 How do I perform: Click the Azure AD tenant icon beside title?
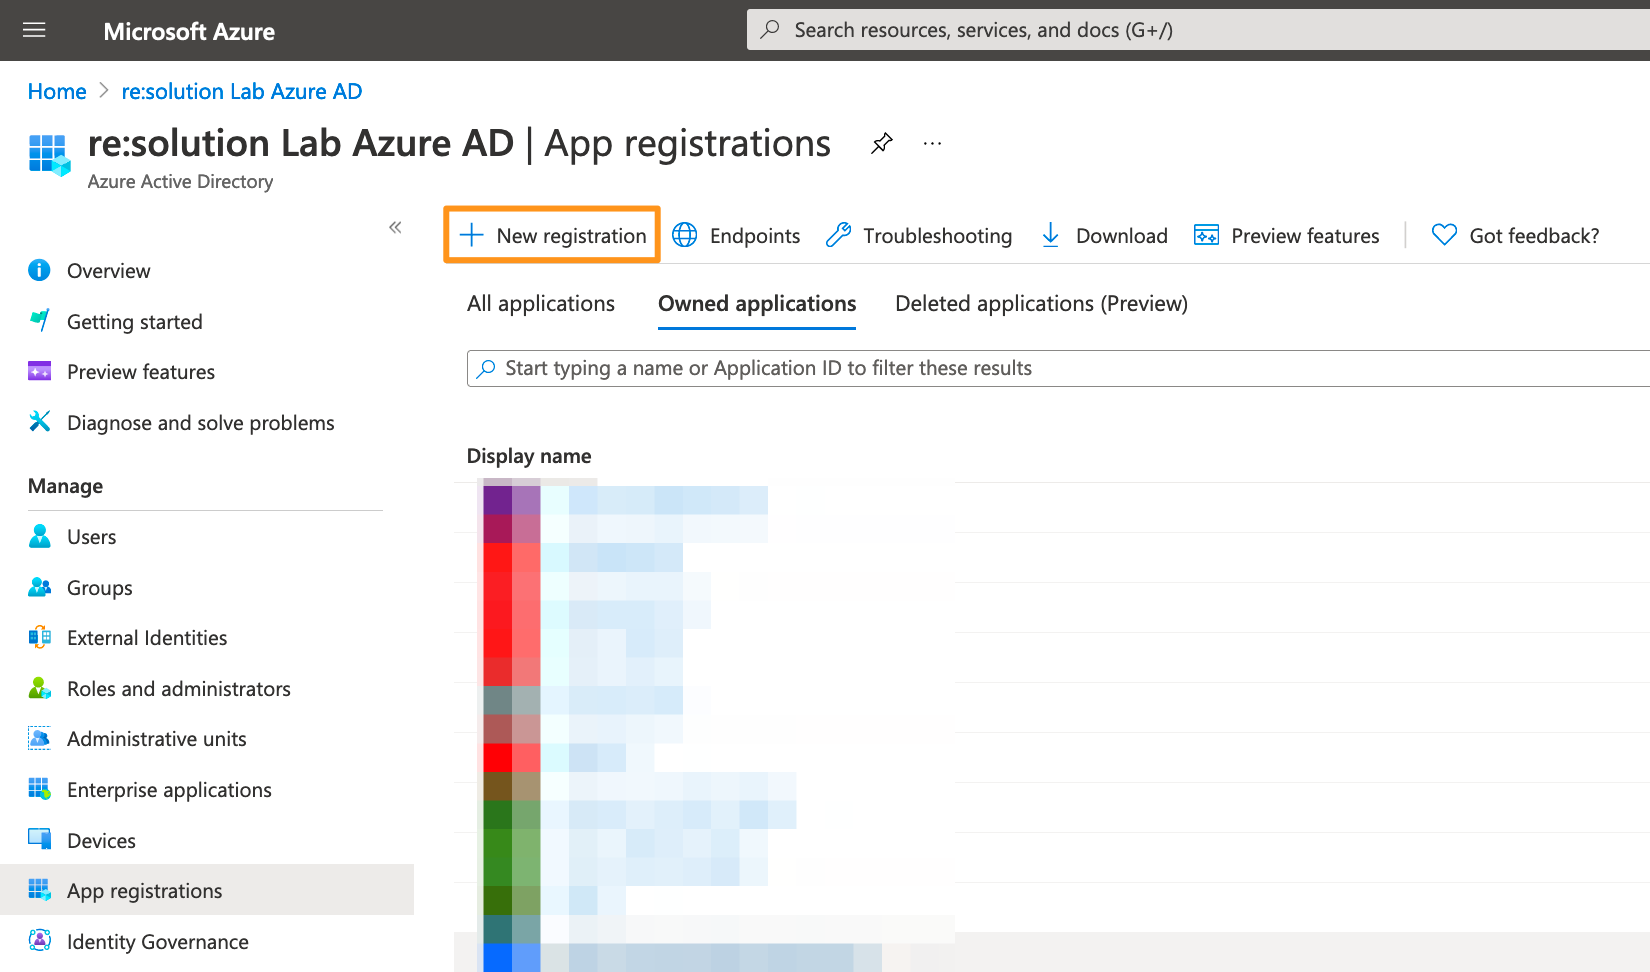click(x=50, y=155)
